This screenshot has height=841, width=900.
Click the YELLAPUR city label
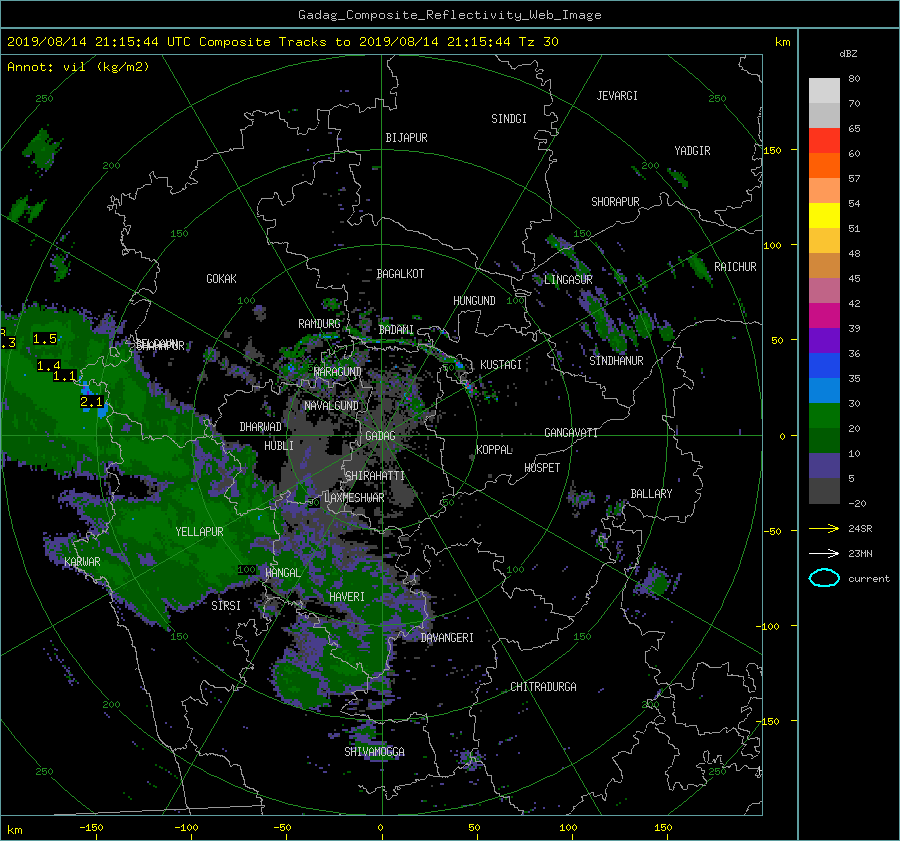199,532
